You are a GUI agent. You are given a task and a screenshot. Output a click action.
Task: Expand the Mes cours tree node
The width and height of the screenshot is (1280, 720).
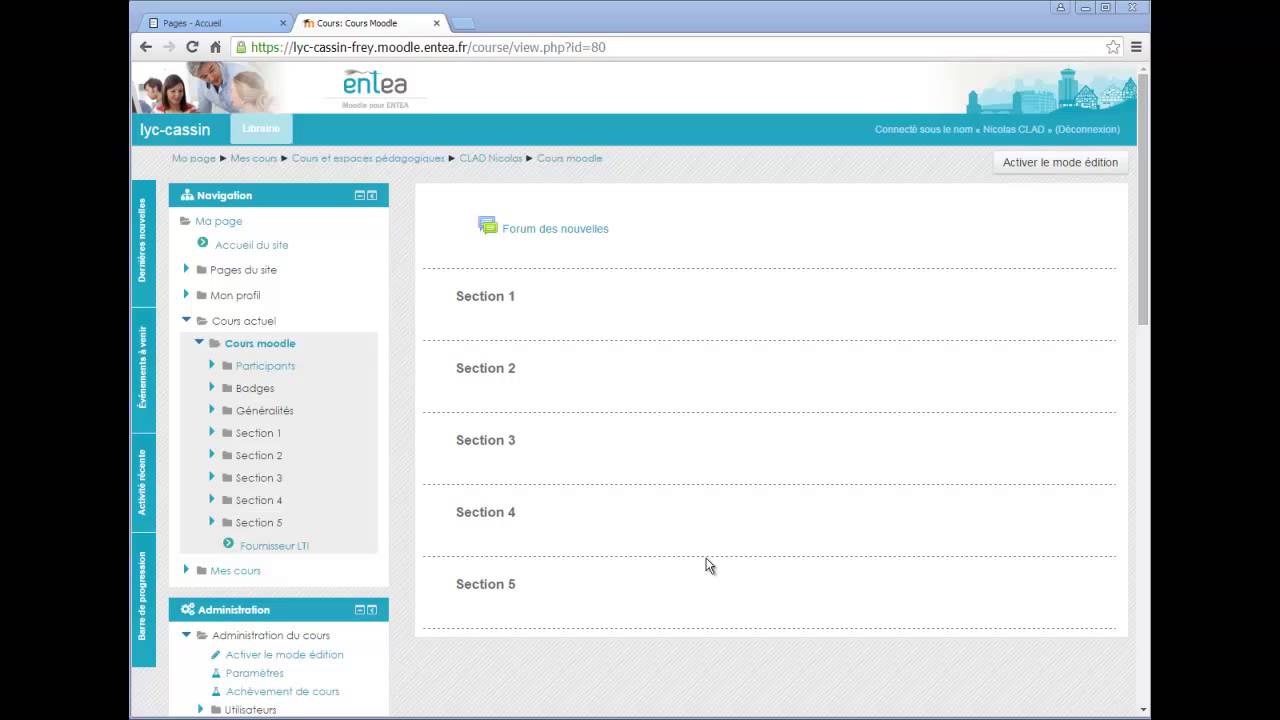(186, 570)
